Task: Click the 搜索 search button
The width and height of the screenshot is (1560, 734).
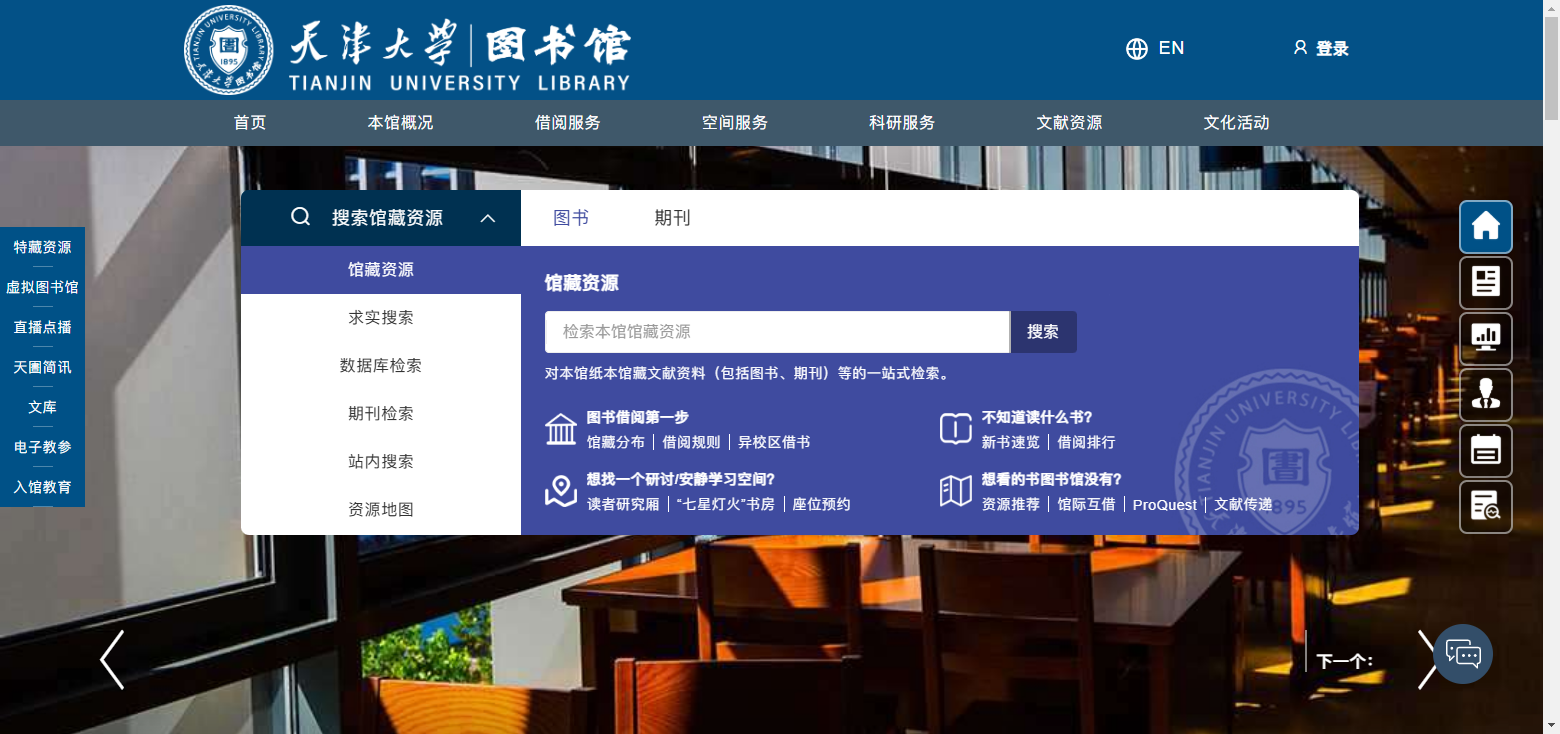Action: coord(1043,331)
